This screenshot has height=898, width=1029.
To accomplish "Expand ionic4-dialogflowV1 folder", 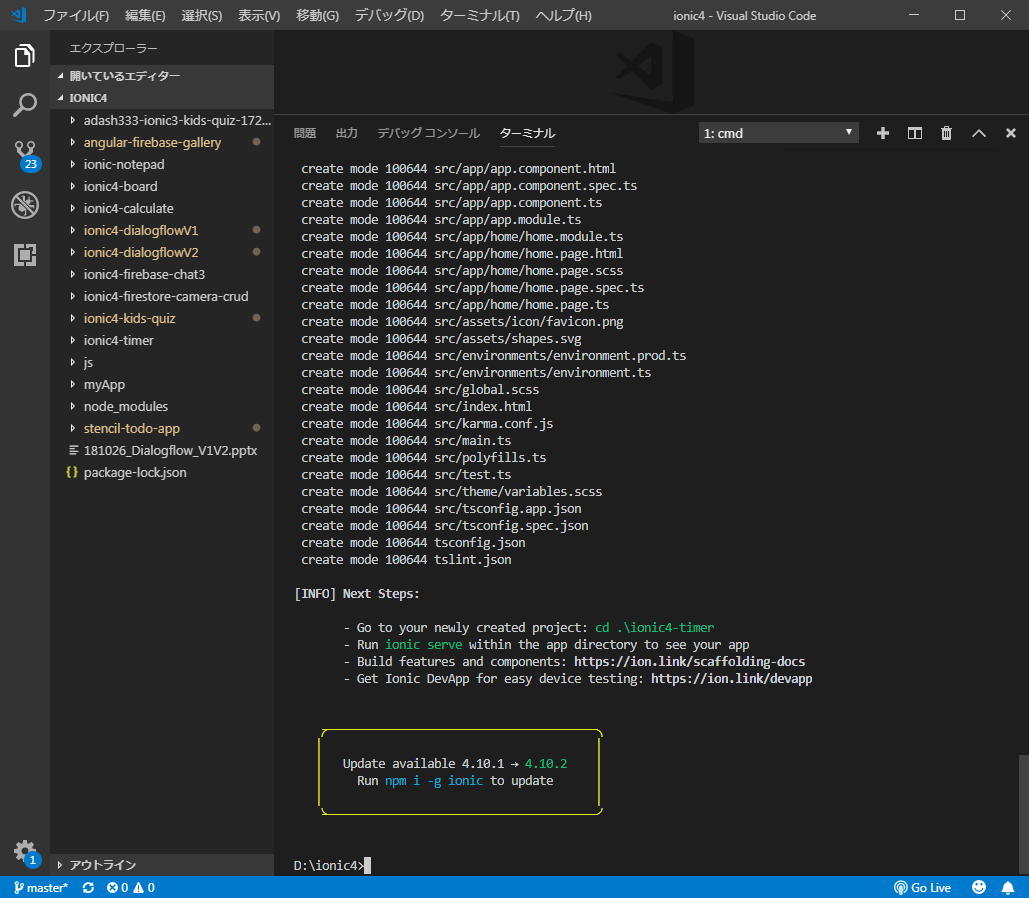I will pos(162,230).
